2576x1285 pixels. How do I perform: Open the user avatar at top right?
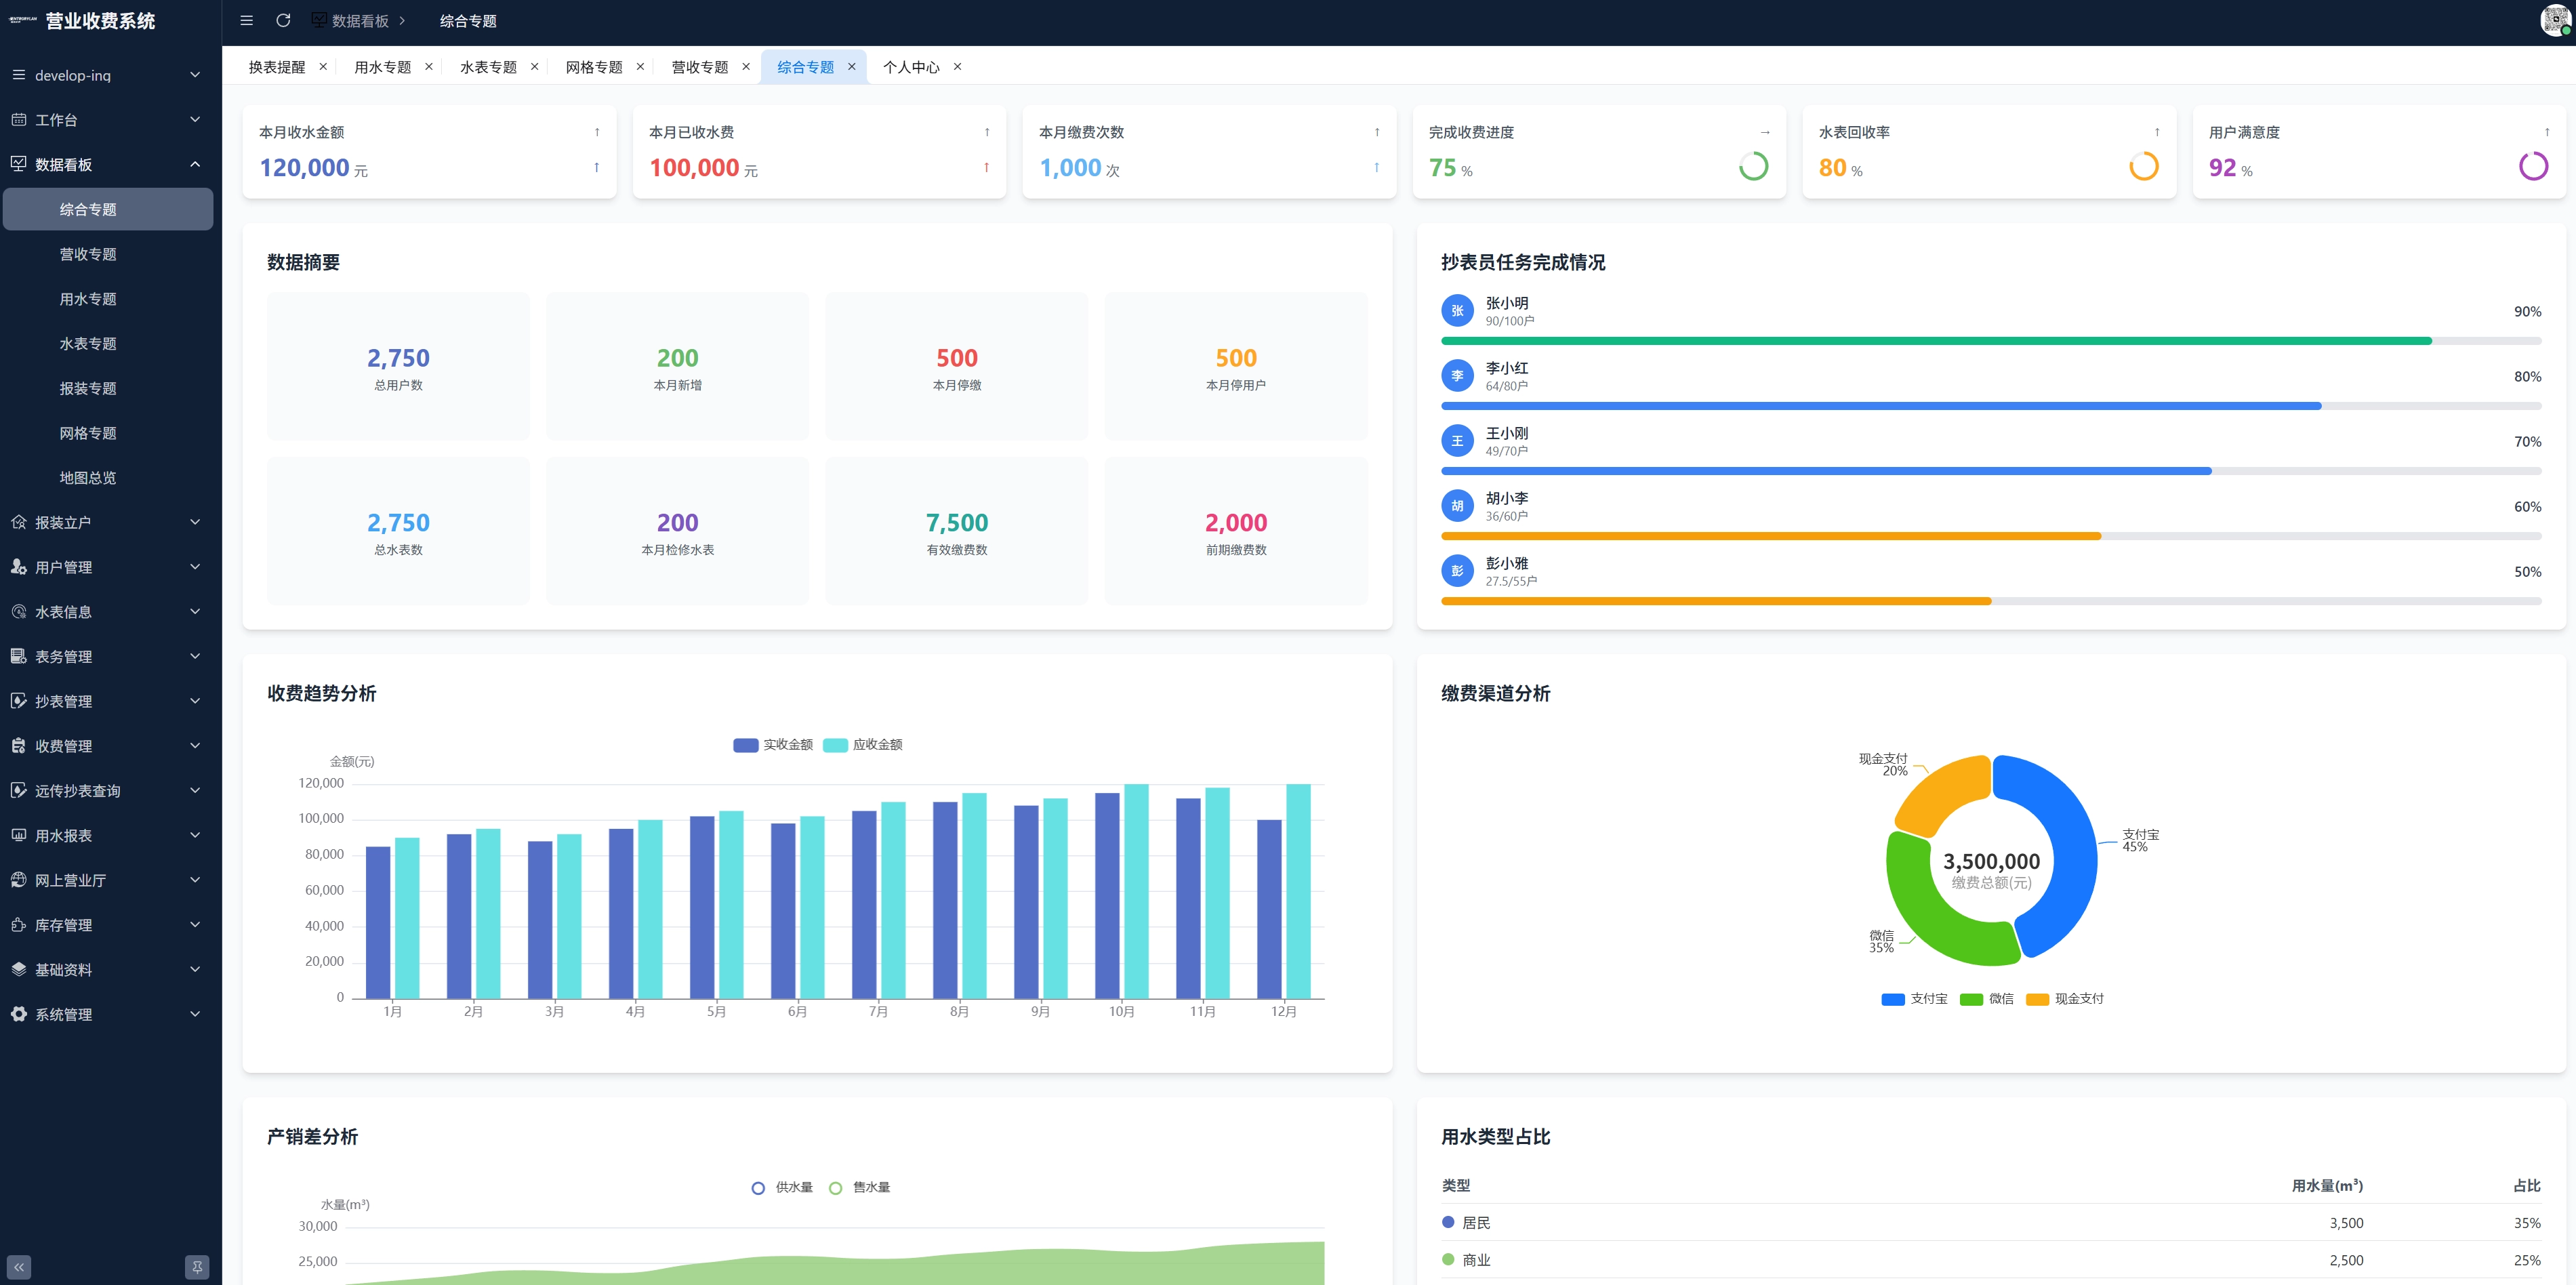(2555, 21)
